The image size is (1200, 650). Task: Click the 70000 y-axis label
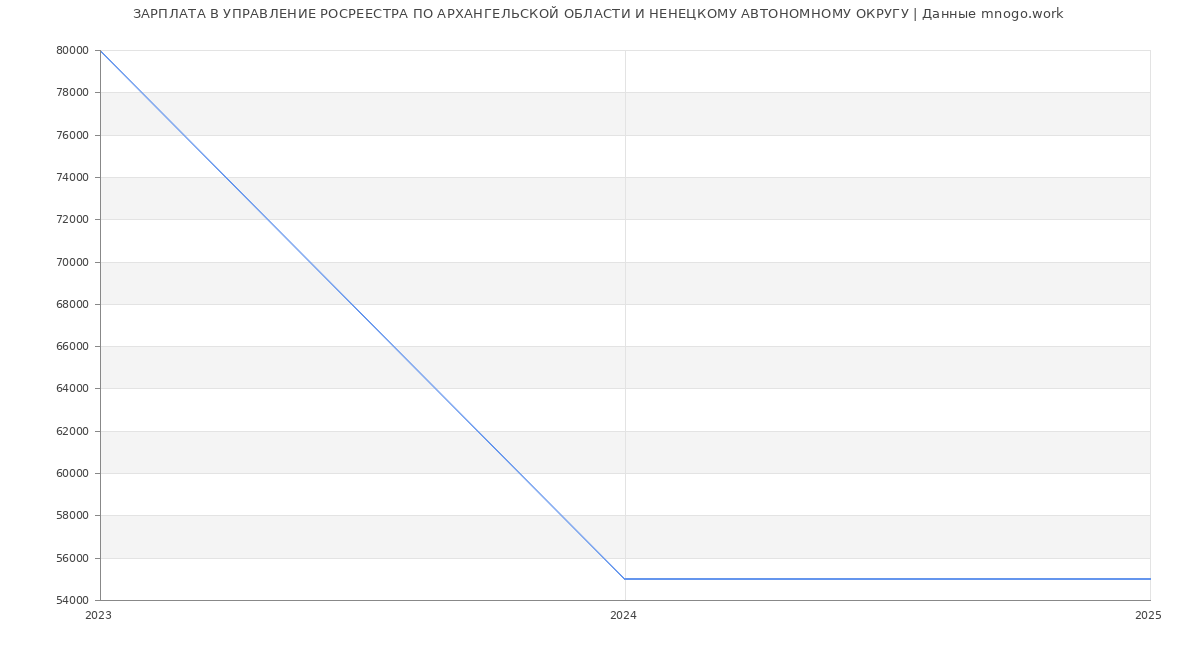73,262
